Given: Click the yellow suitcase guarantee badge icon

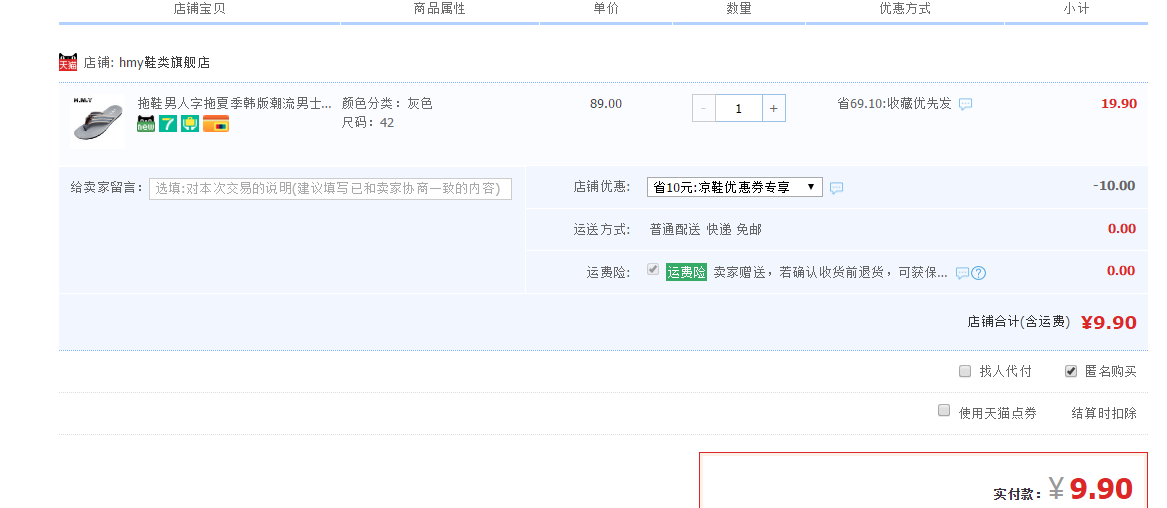Looking at the screenshot, I should click(190, 124).
